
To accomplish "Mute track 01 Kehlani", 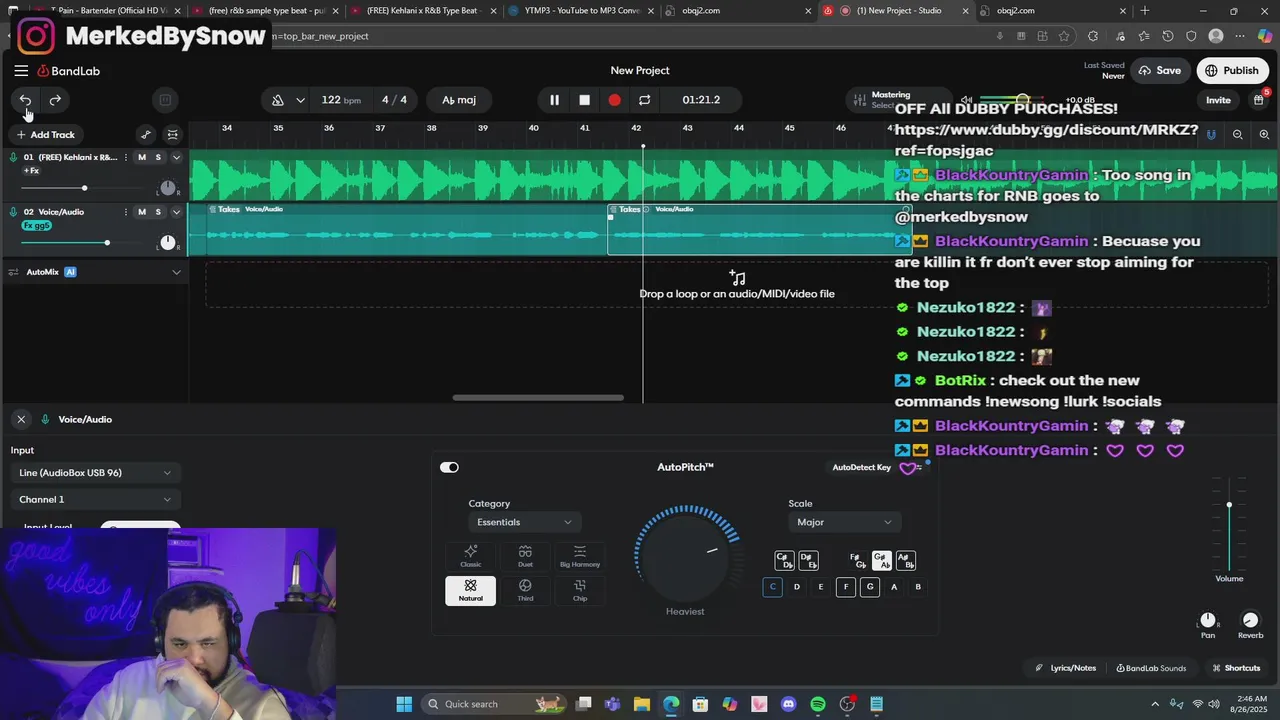I will (x=141, y=157).
